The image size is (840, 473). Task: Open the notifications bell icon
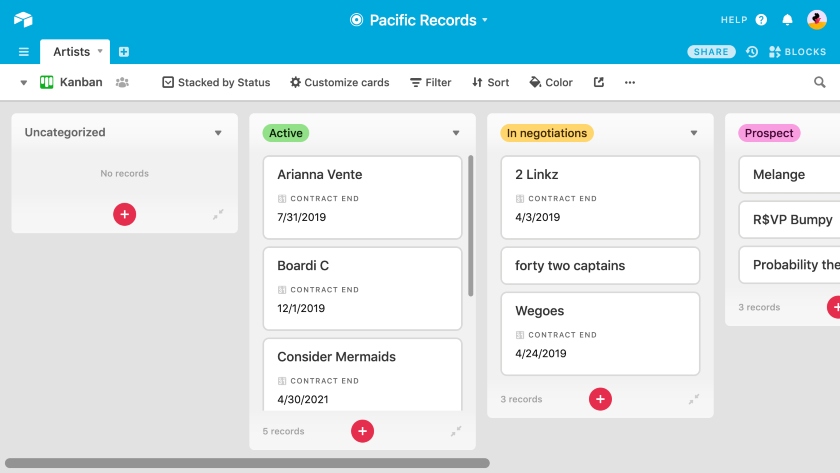click(787, 20)
